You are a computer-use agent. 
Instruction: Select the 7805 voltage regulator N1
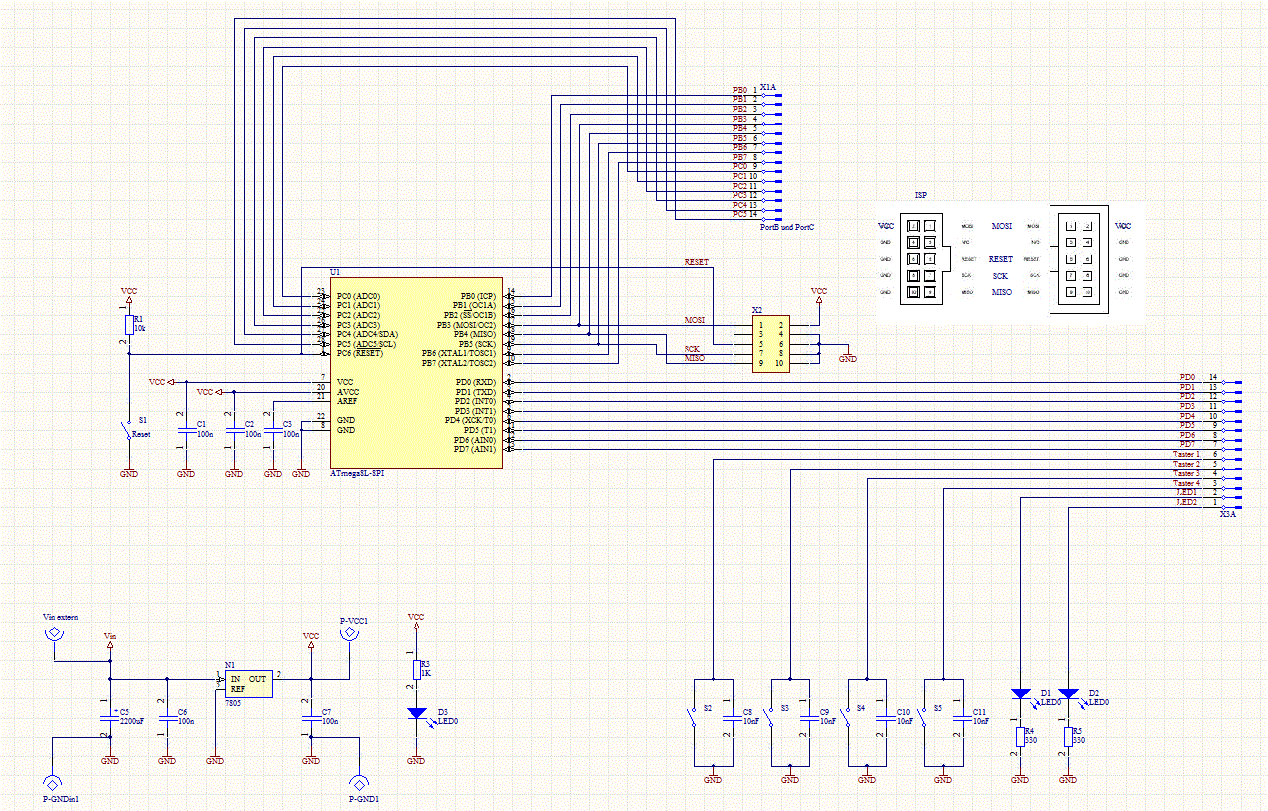pyautogui.click(x=248, y=684)
